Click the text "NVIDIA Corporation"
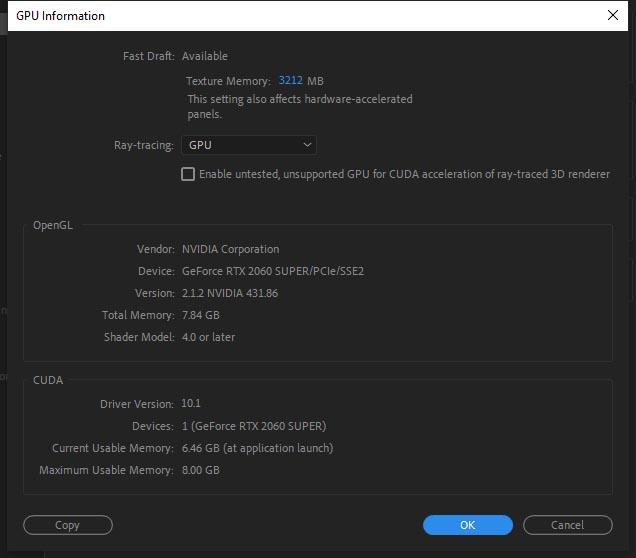636x558 pixels. 230,249
